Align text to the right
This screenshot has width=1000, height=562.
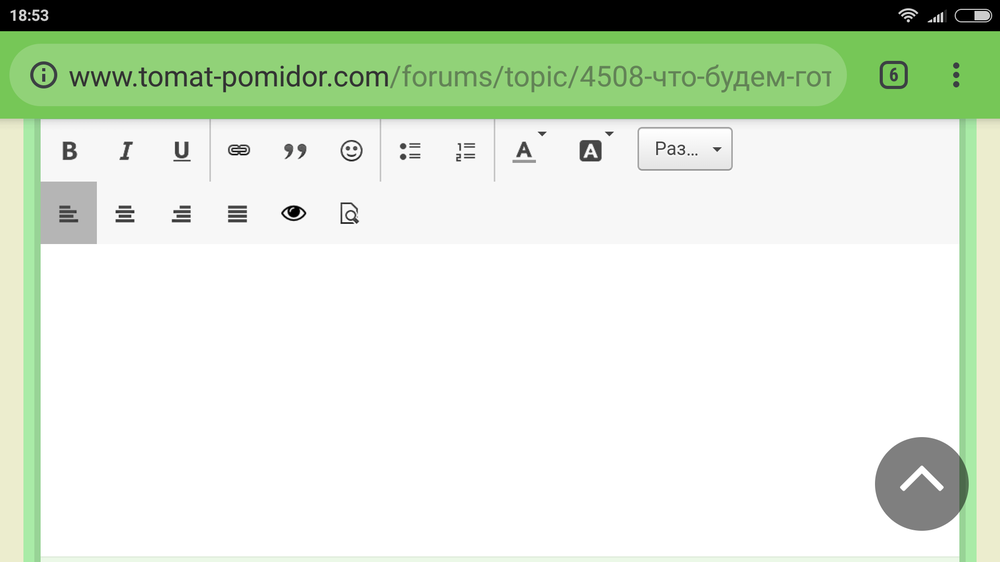[181, 213]
